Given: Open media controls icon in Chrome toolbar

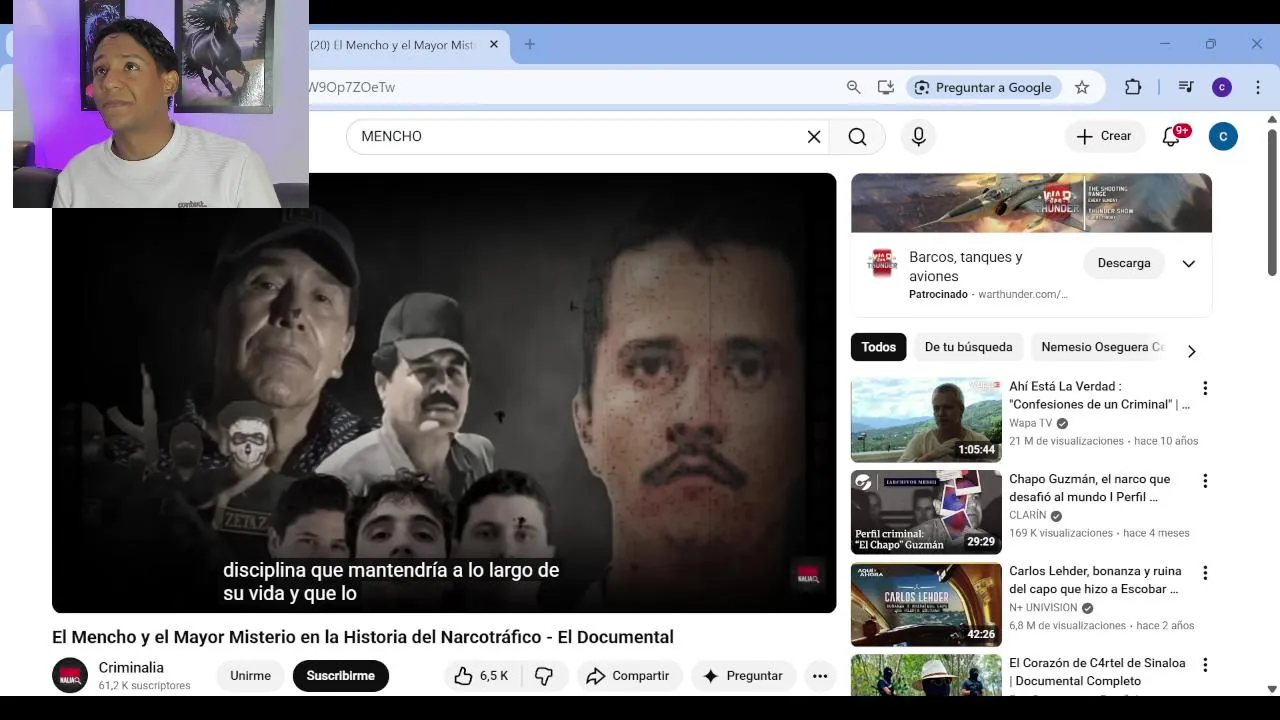Looking at the screenshot, I should pos(1186,87).
